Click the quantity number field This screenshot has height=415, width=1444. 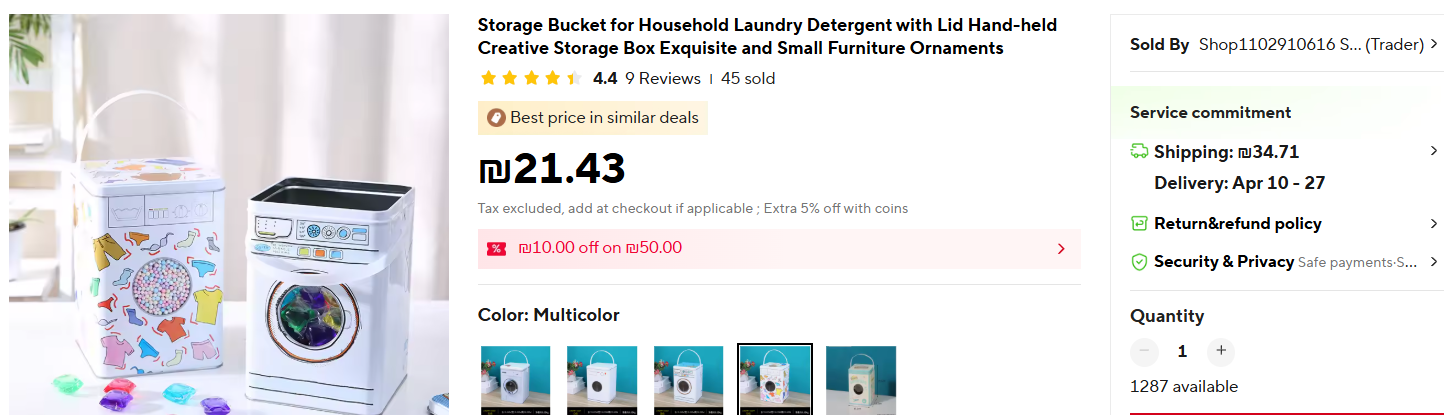[x=1182, y=351]
